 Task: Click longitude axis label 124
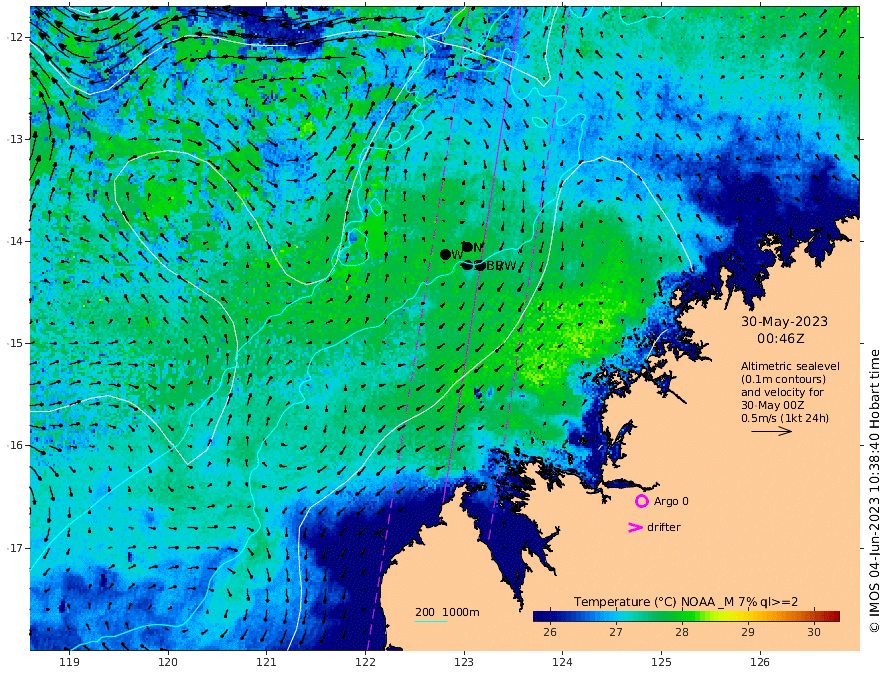[x=563, y=663]
